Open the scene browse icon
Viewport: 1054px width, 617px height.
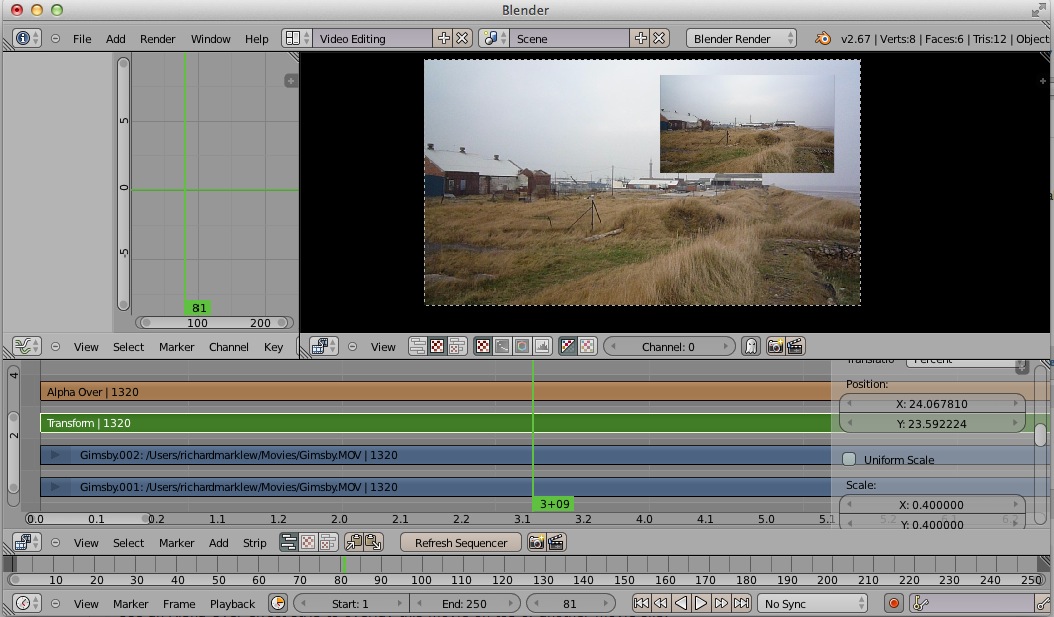[x=494, y=38]
